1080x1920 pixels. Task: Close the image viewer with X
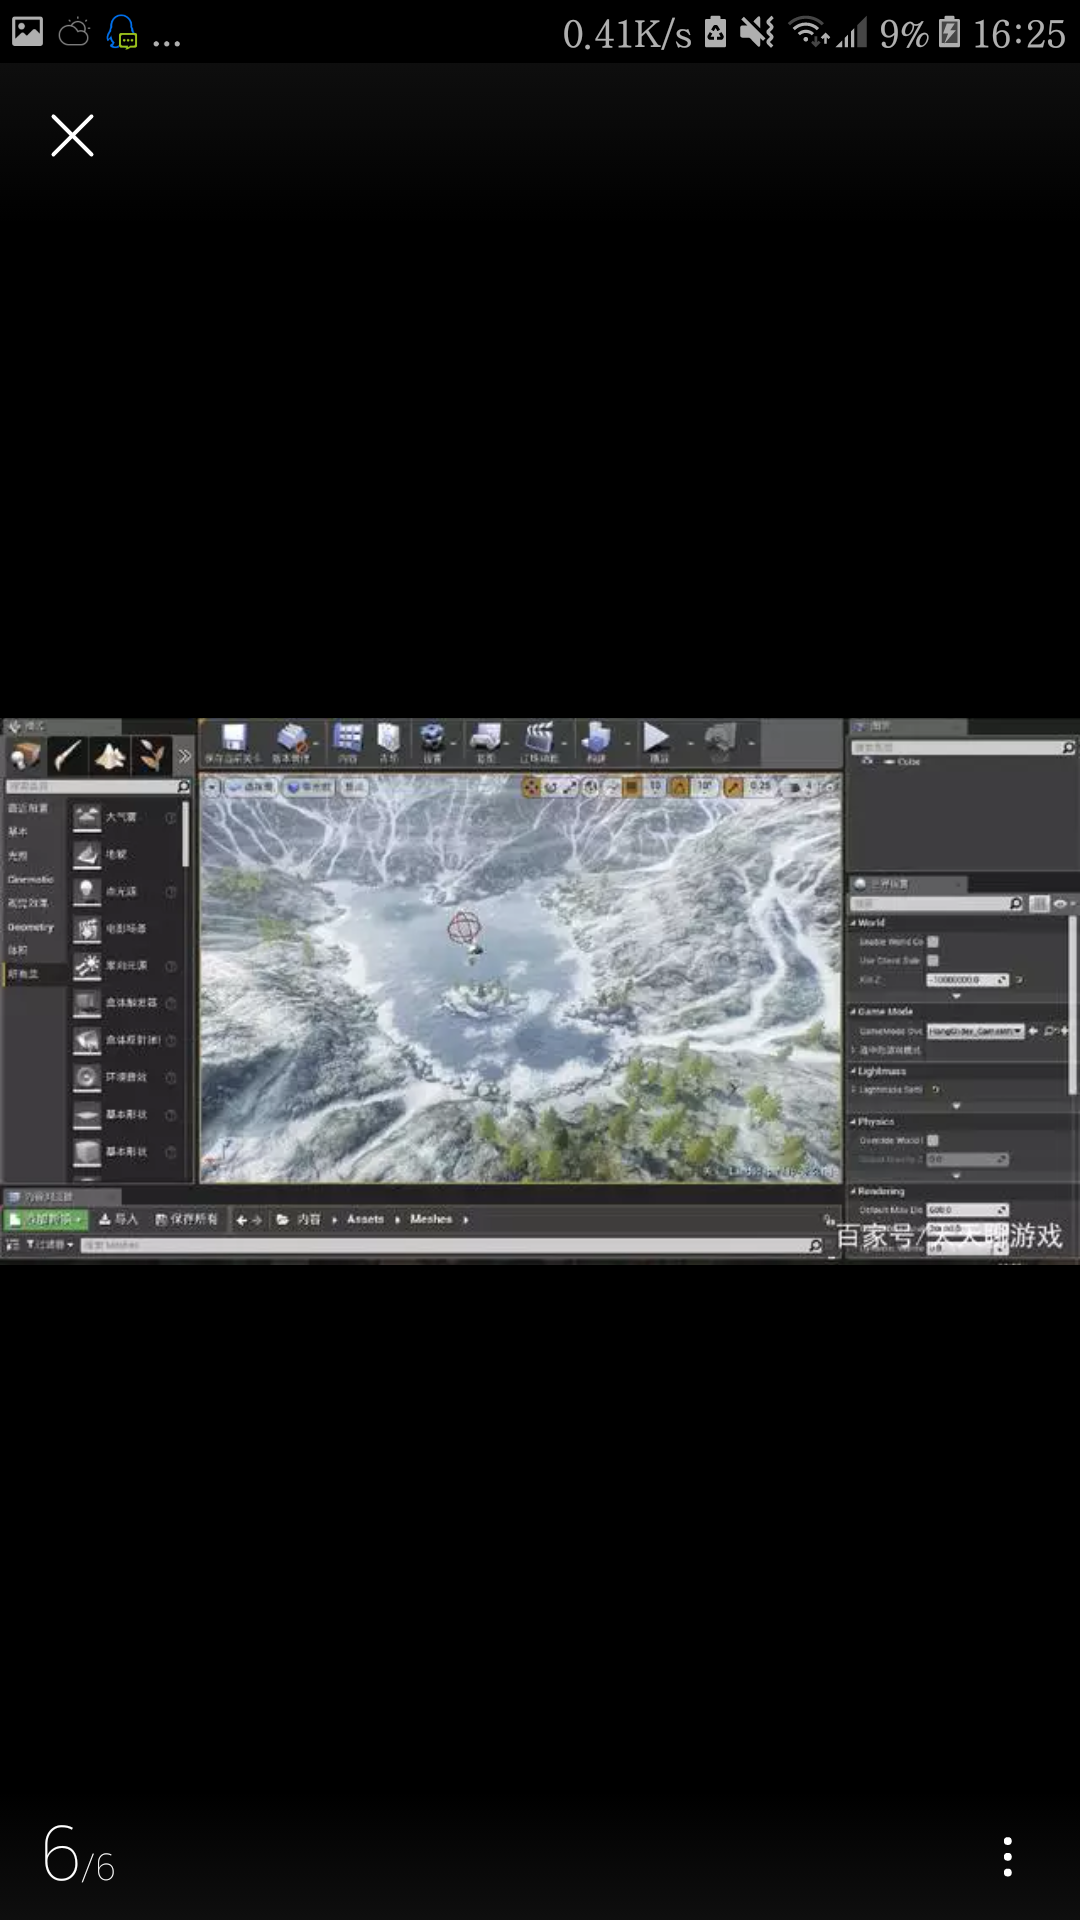[x=72, y=135]
